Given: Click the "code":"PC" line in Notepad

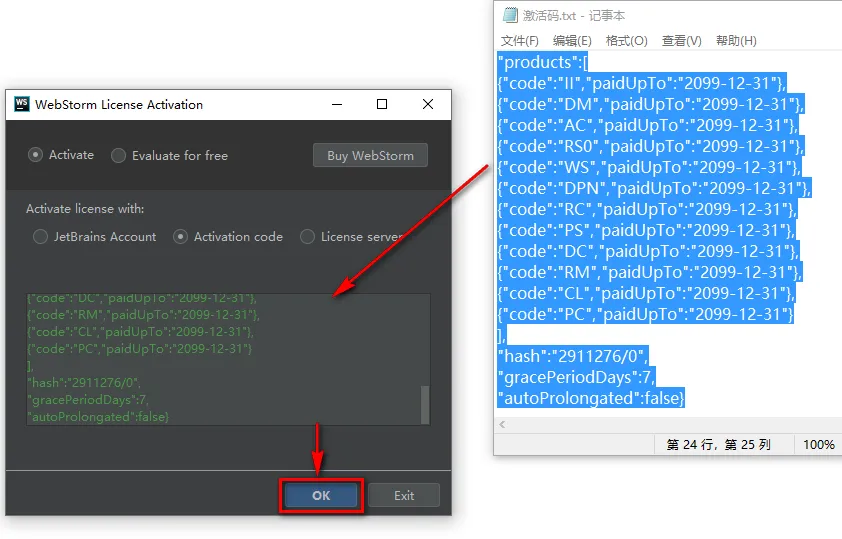Looking at the screenshot, I should (645, 314).
